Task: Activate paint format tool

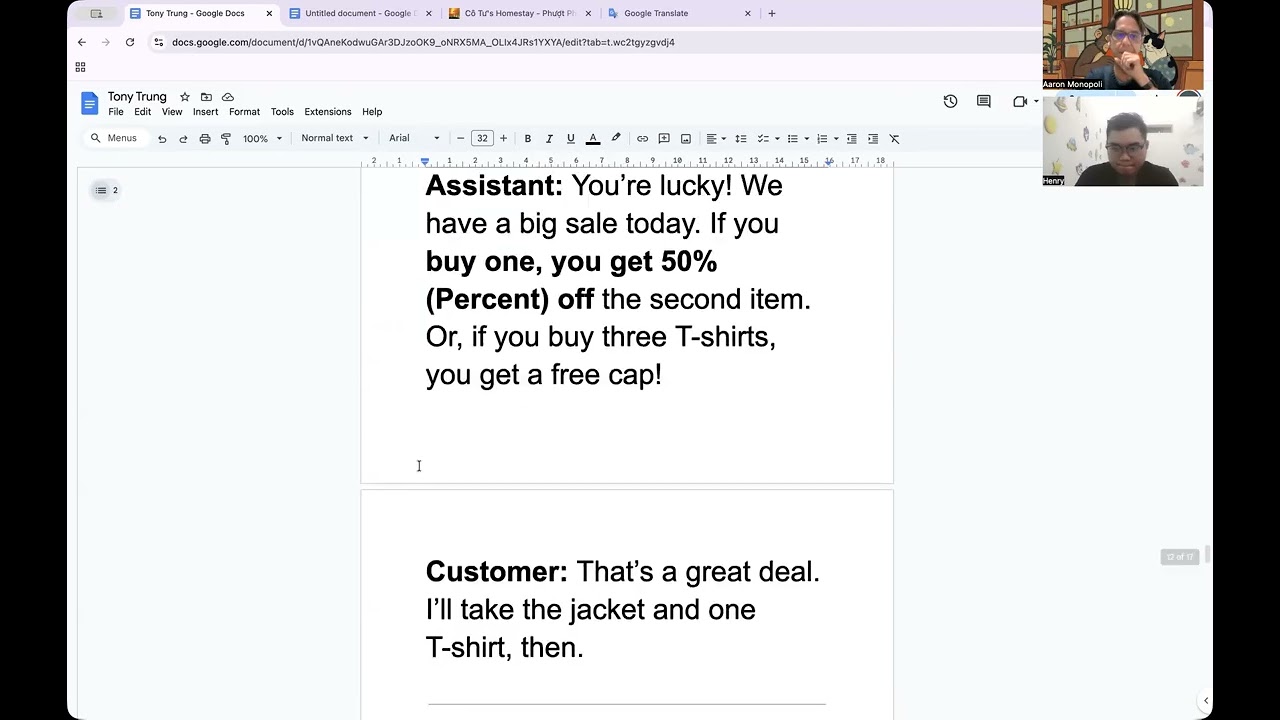Action: click(x=226, y=139)
